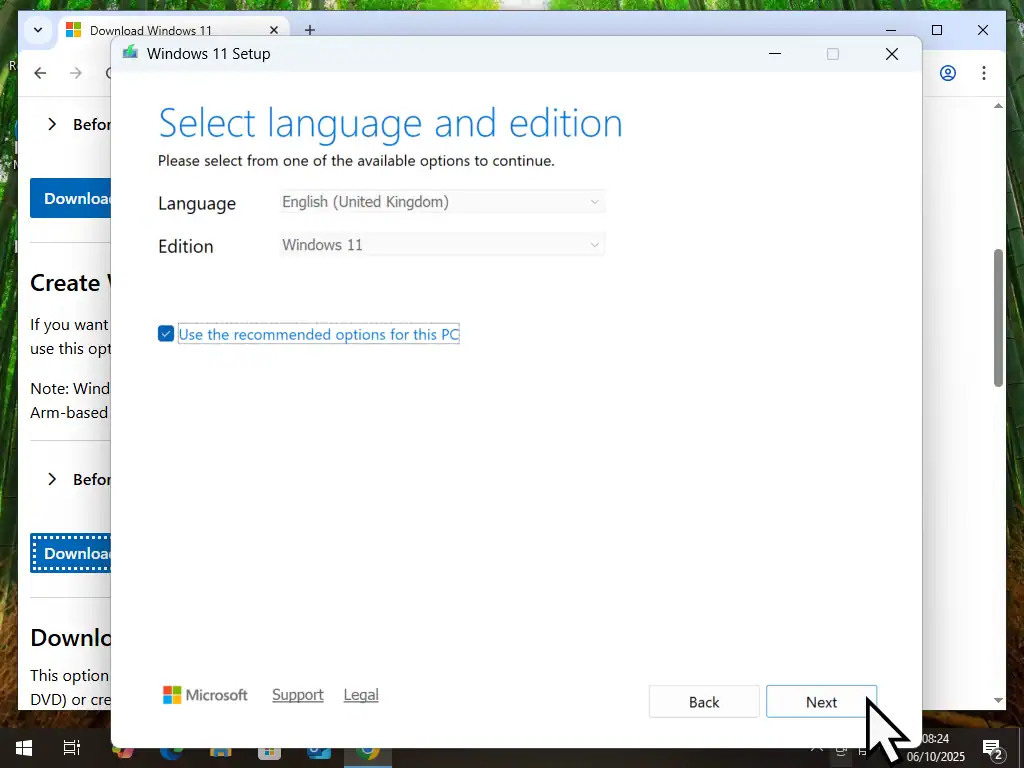Open Chrome's tab search dropdown arrow
This screenshot has height=768, width=1024.
37,30
